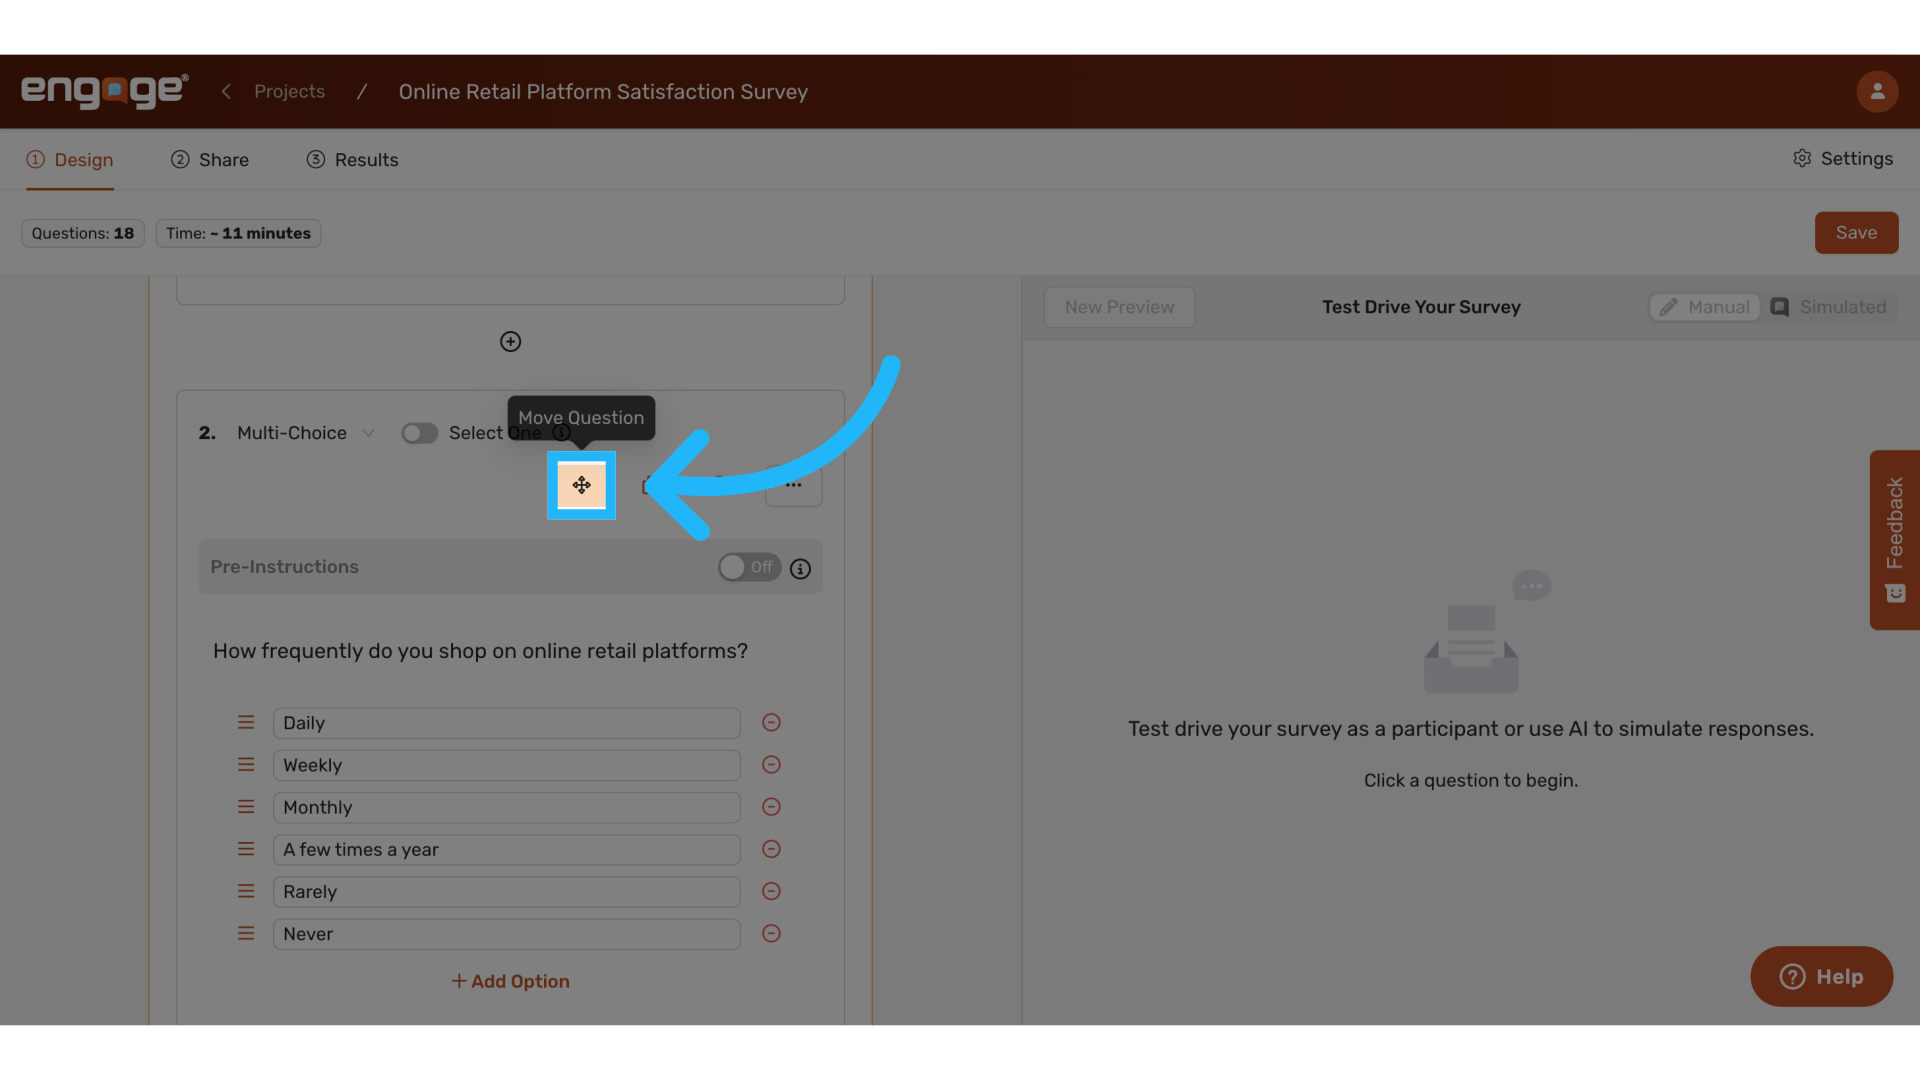Switch test drive mode to Simulated
This screenshot has height=1080, width=1920.
point(1829,307)
